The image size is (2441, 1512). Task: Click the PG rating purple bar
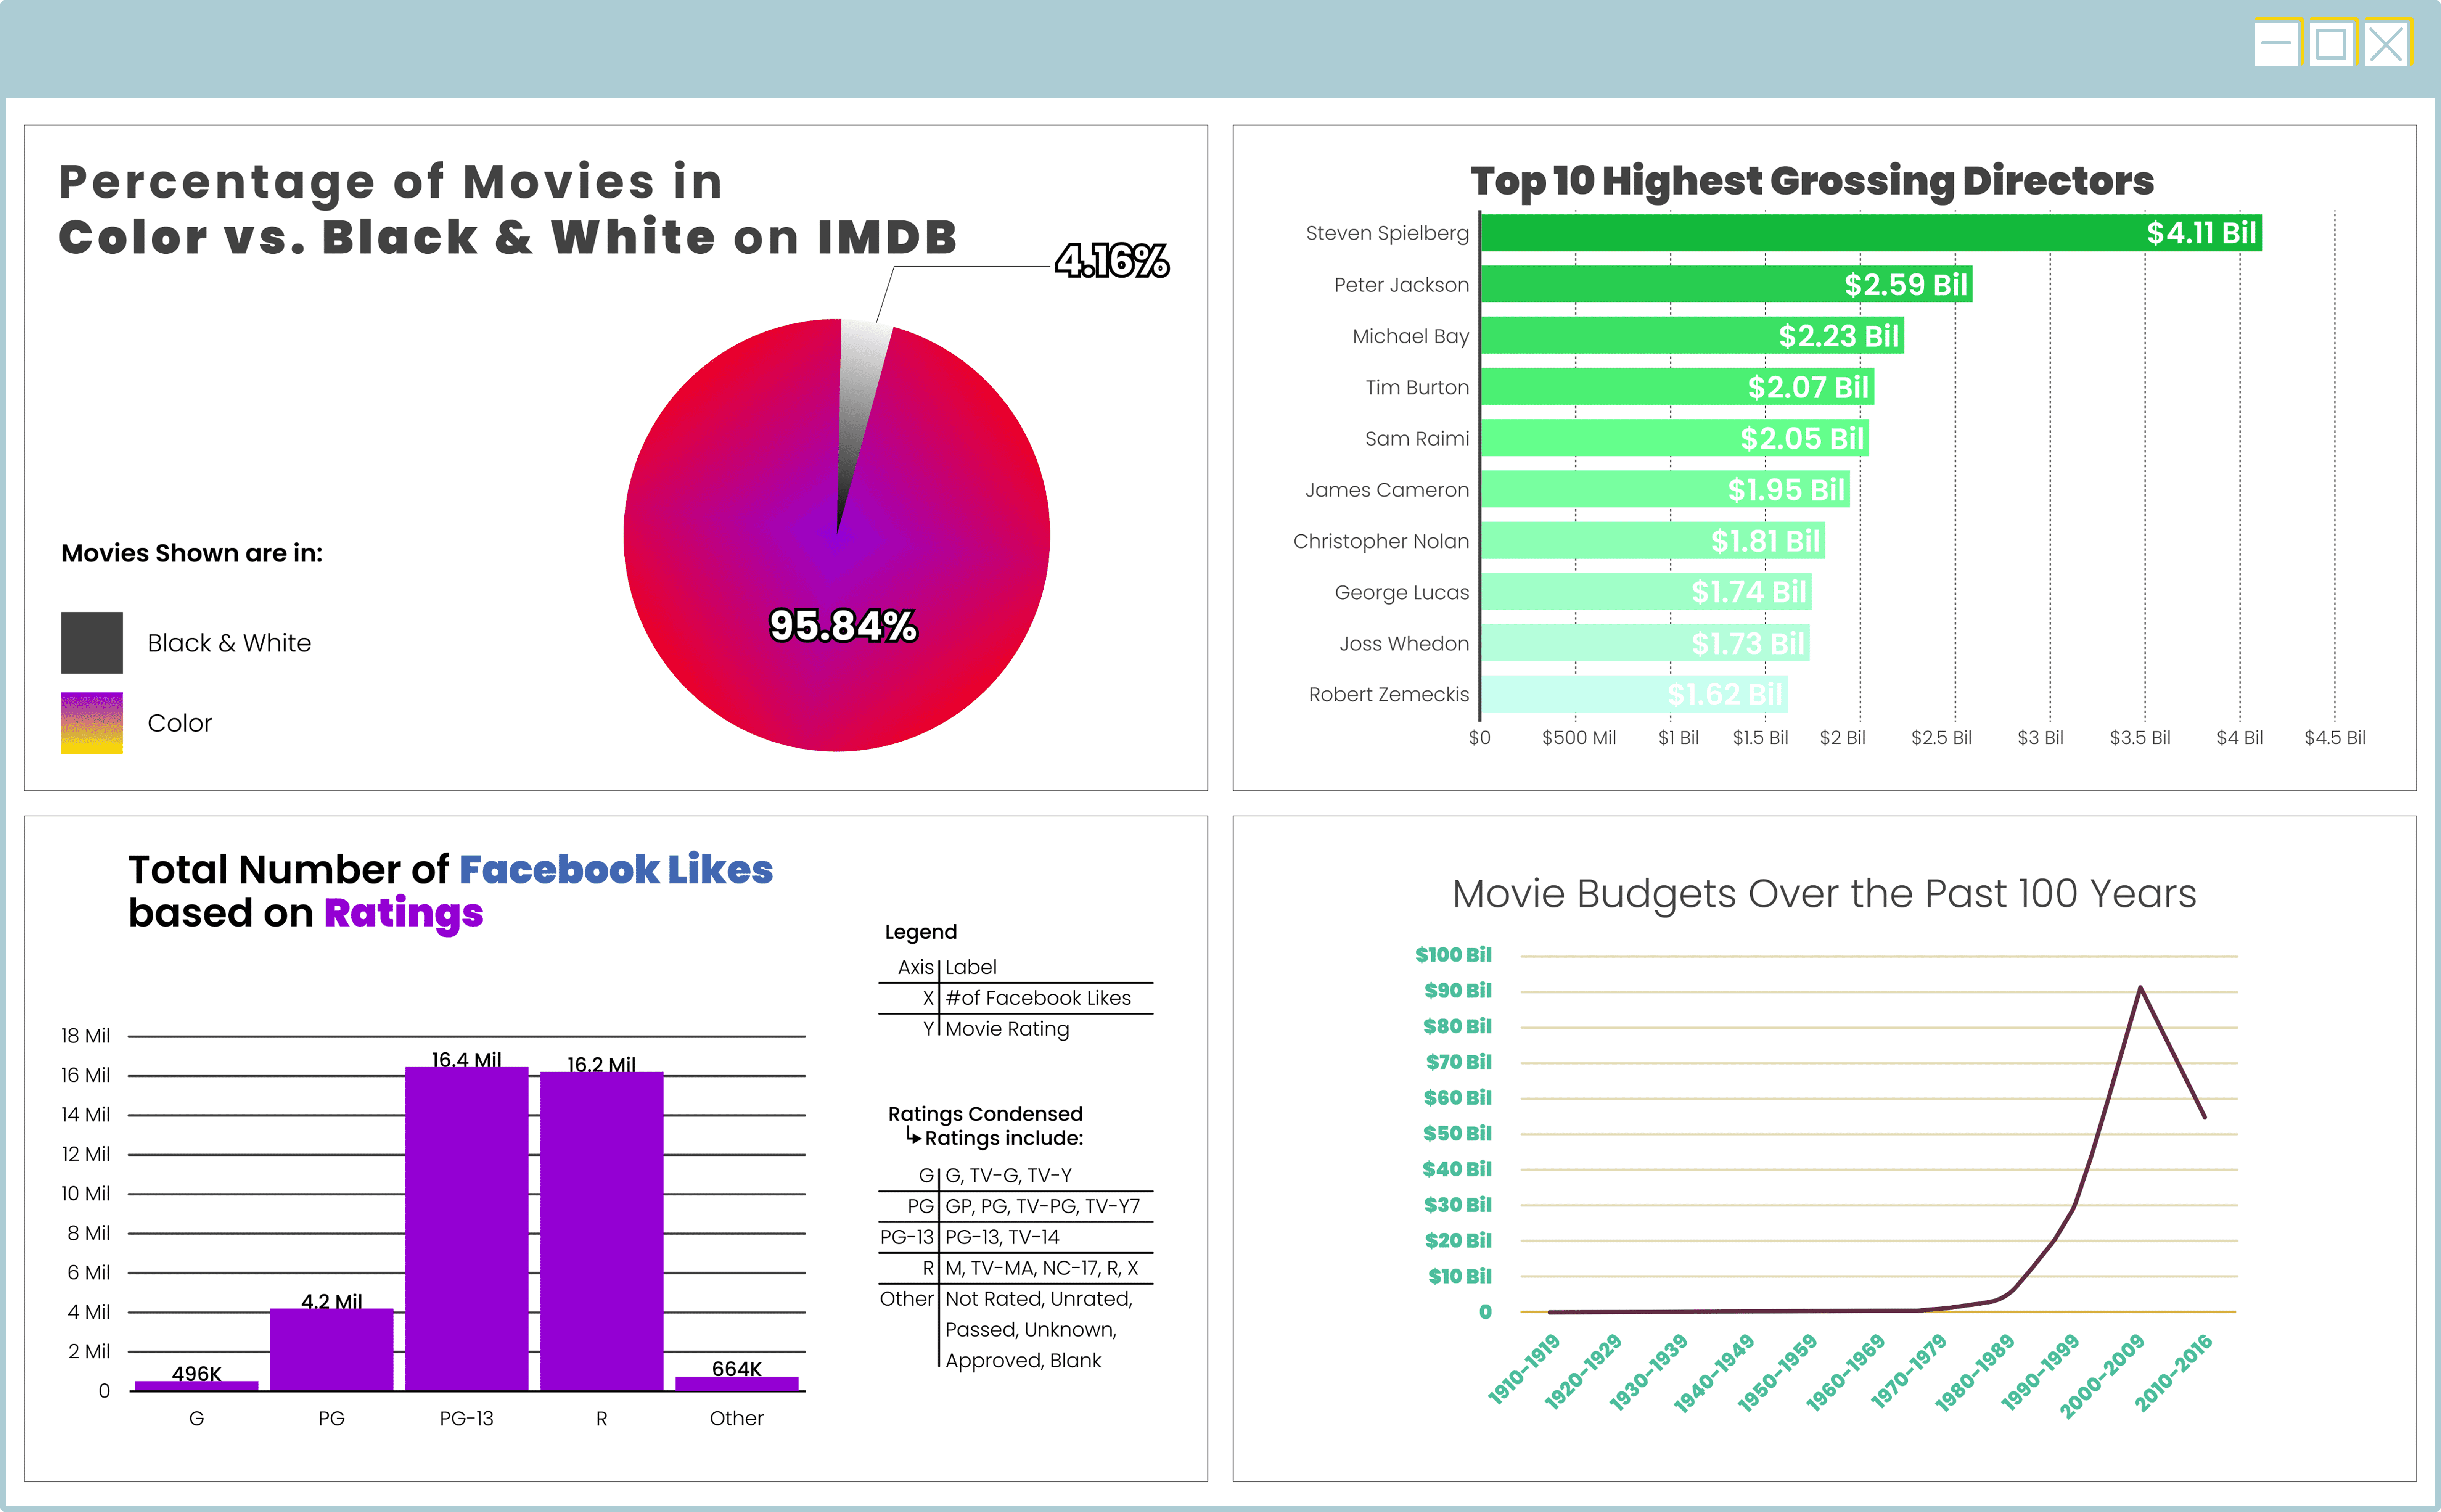coord(332,1350)
